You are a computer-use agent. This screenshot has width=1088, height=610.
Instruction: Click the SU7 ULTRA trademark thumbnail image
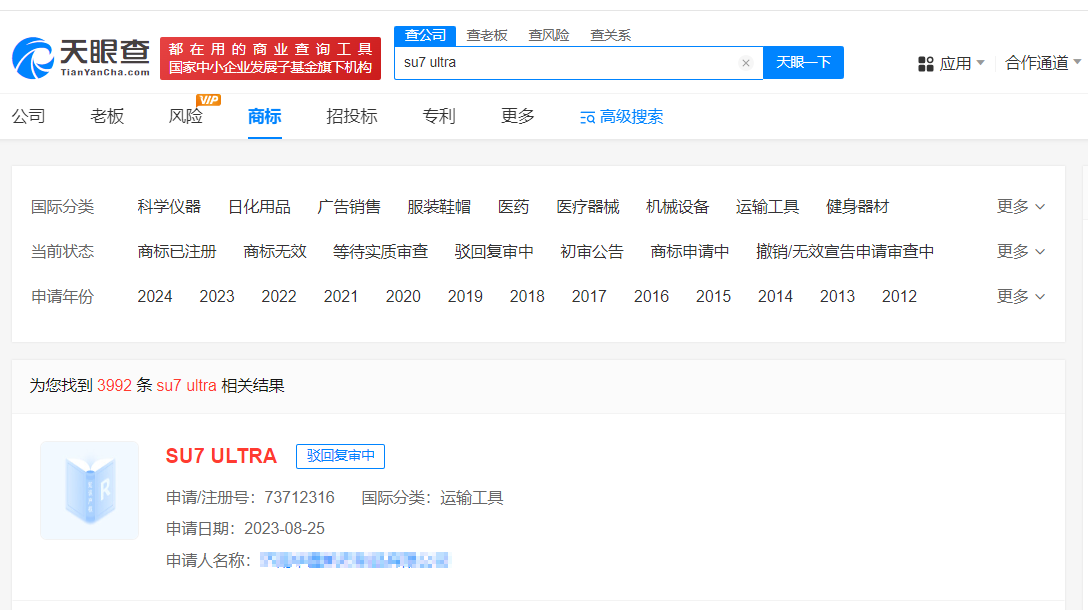(x=90, y=490)
